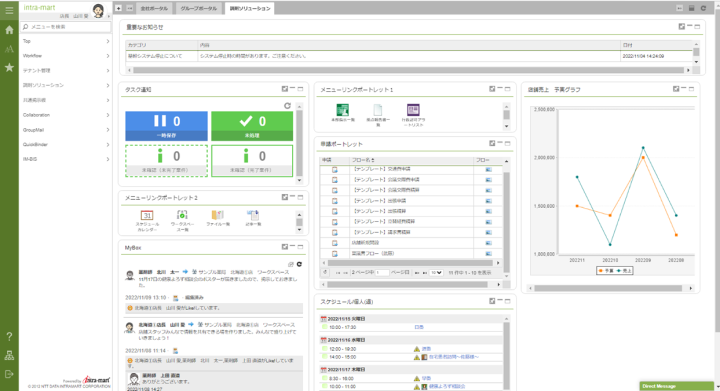Reload the 申請ポートレット table via pager refresh

(x=326, y=272)
